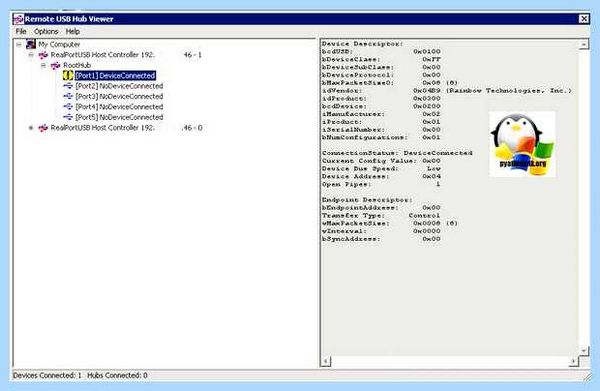600x391 pixels.
Task: Click the Port2 USB icon
Action: (68, 86)
